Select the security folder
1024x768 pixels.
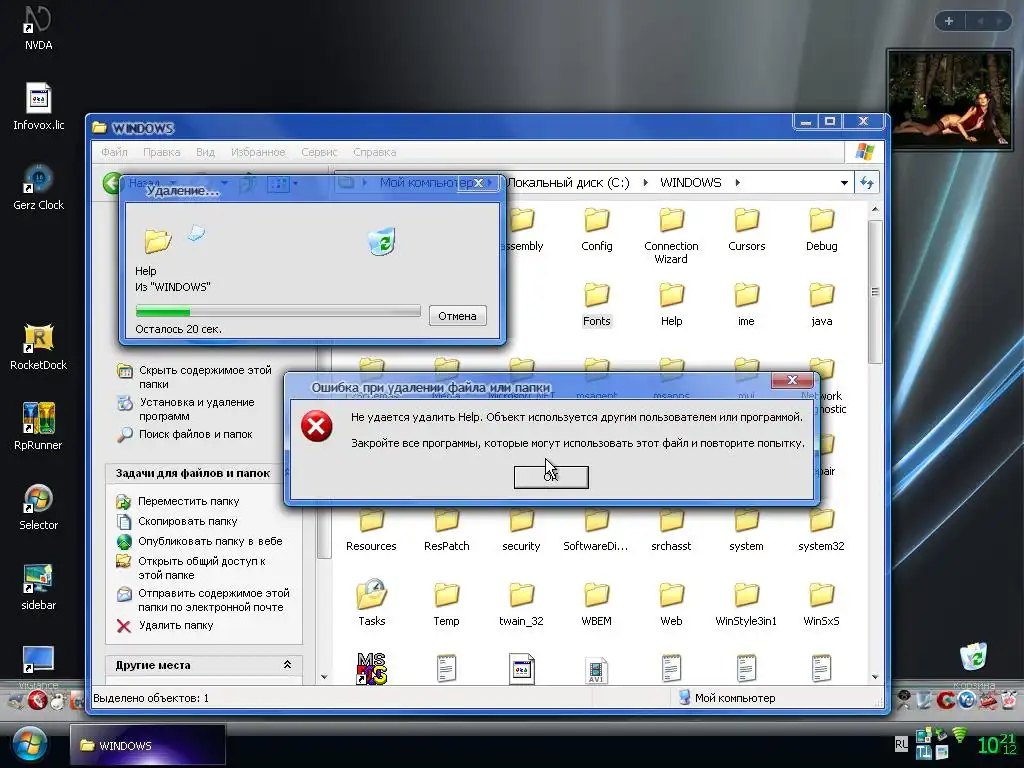[x=521, y=530]
